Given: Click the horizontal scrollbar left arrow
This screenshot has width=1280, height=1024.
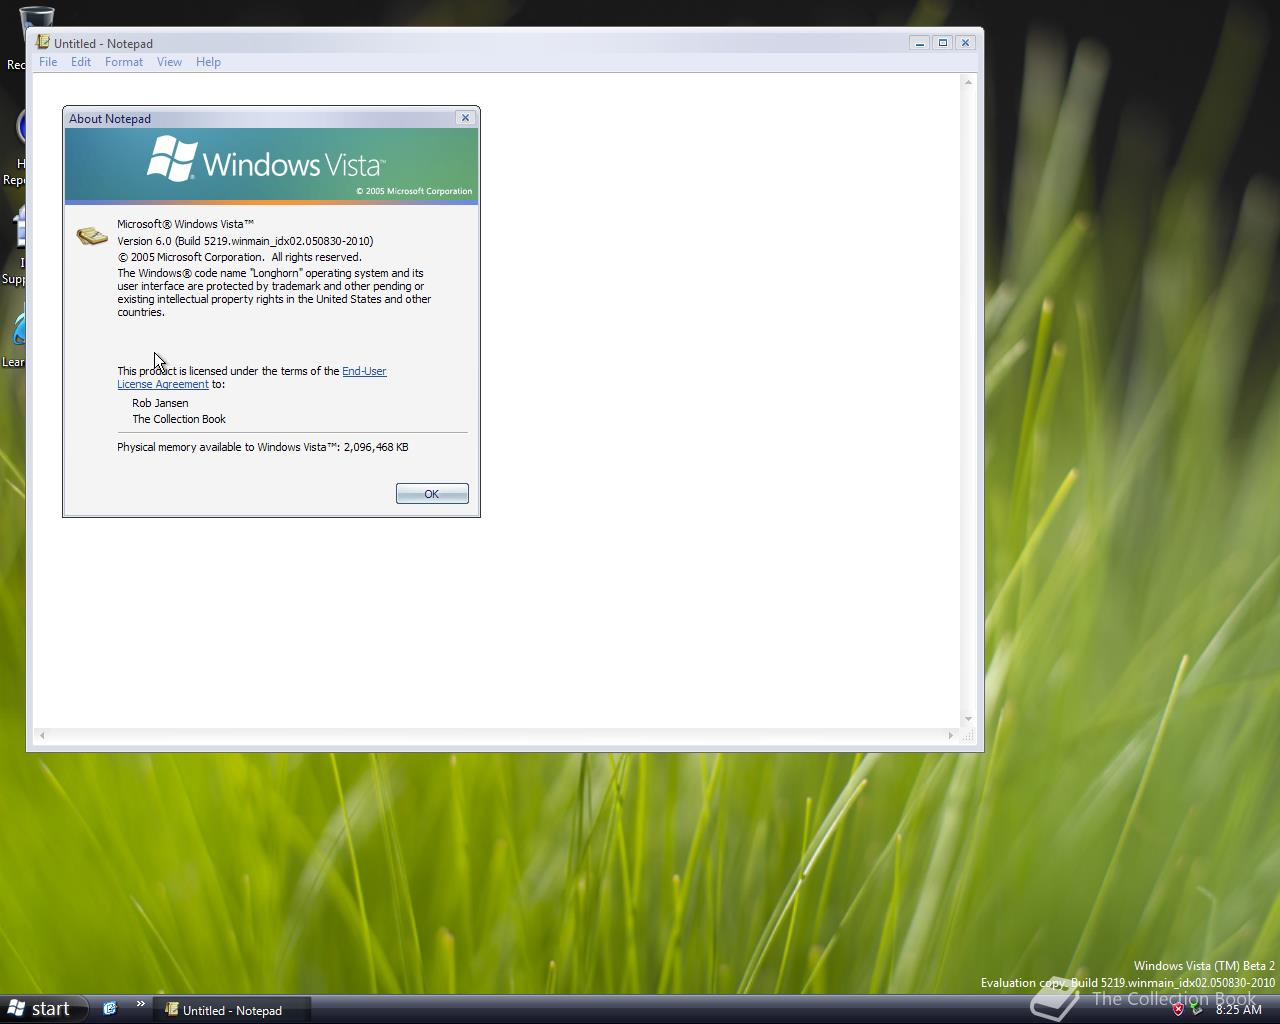Looking at the screenshot, I should (x=42, y=735).
